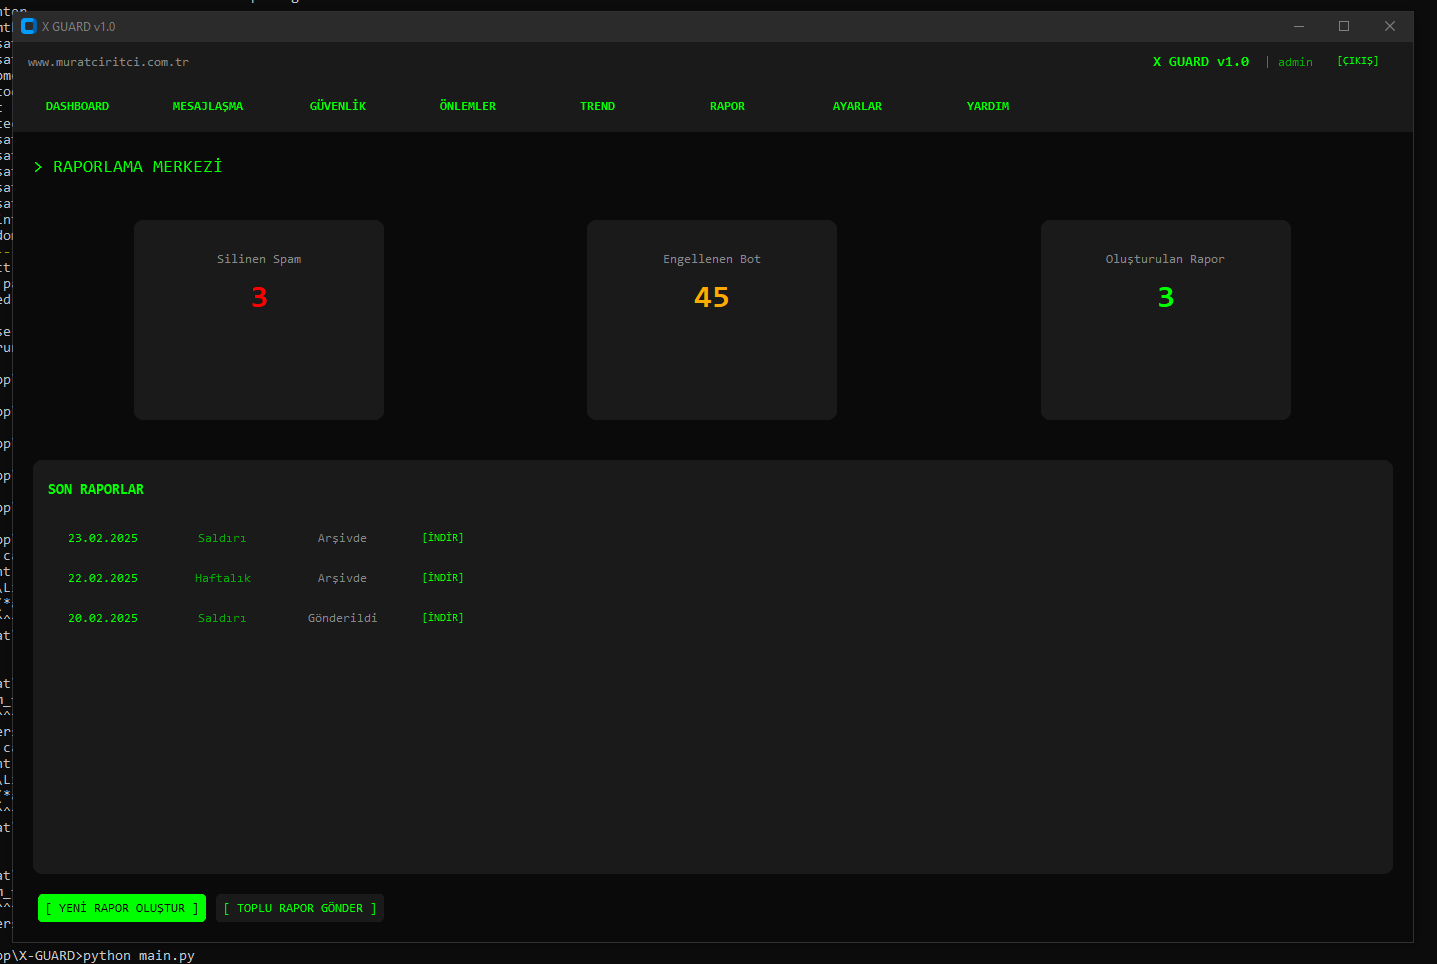
Task: Select the TREND tab
Action: (597, 106)
